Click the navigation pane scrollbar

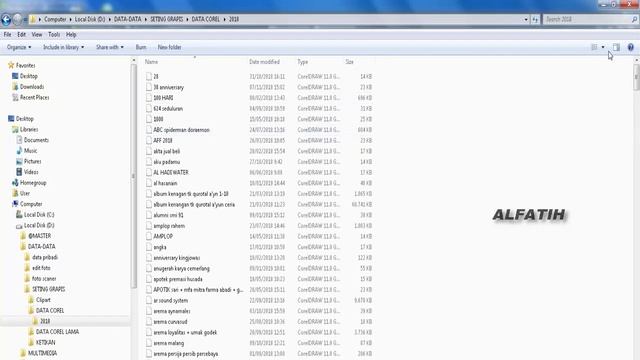133,176
